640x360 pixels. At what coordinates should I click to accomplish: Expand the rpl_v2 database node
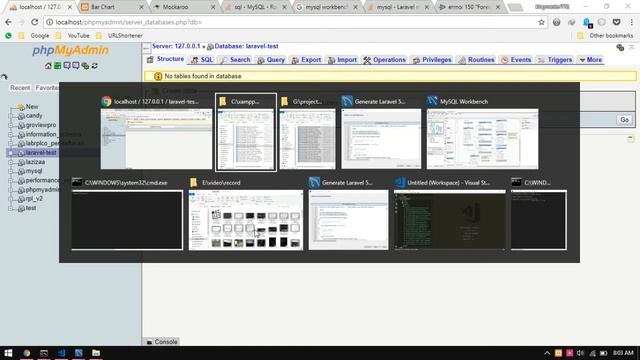11,199
